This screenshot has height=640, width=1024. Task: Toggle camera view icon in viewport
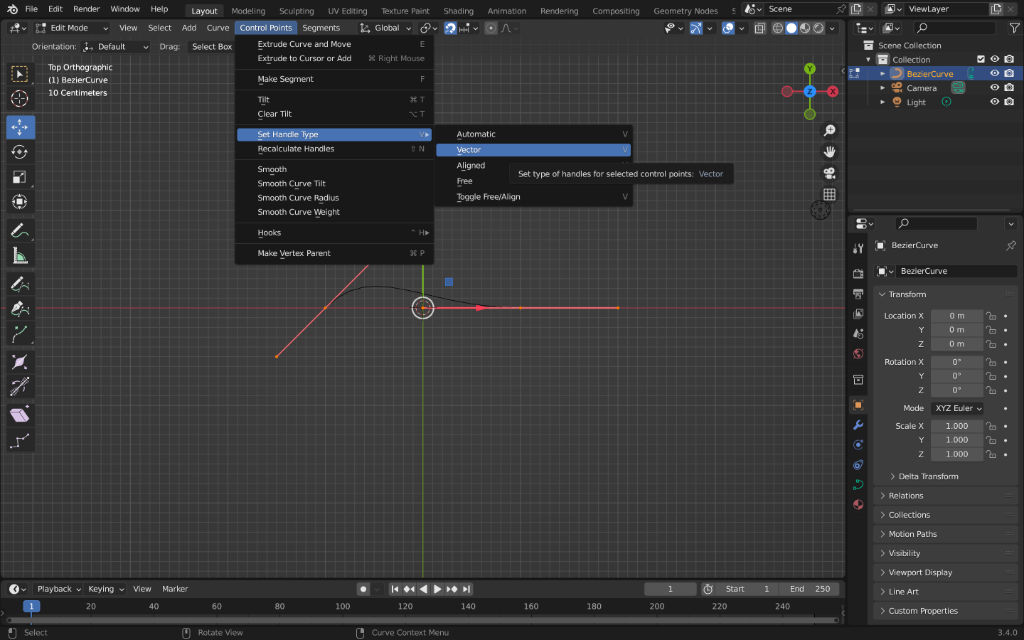pyautogui.click(x=829, y=173)
